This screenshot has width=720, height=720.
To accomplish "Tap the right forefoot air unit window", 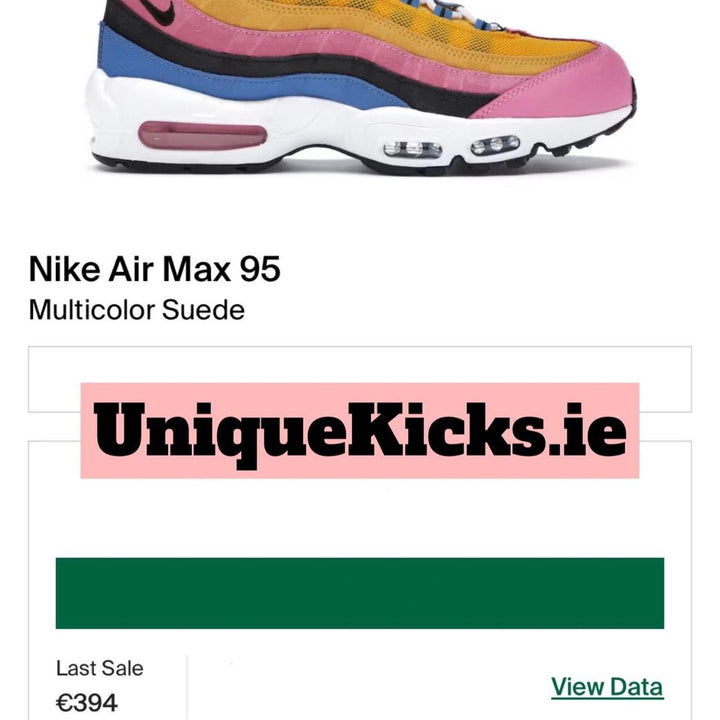I will pyautogui.click(x=495, y=145).
